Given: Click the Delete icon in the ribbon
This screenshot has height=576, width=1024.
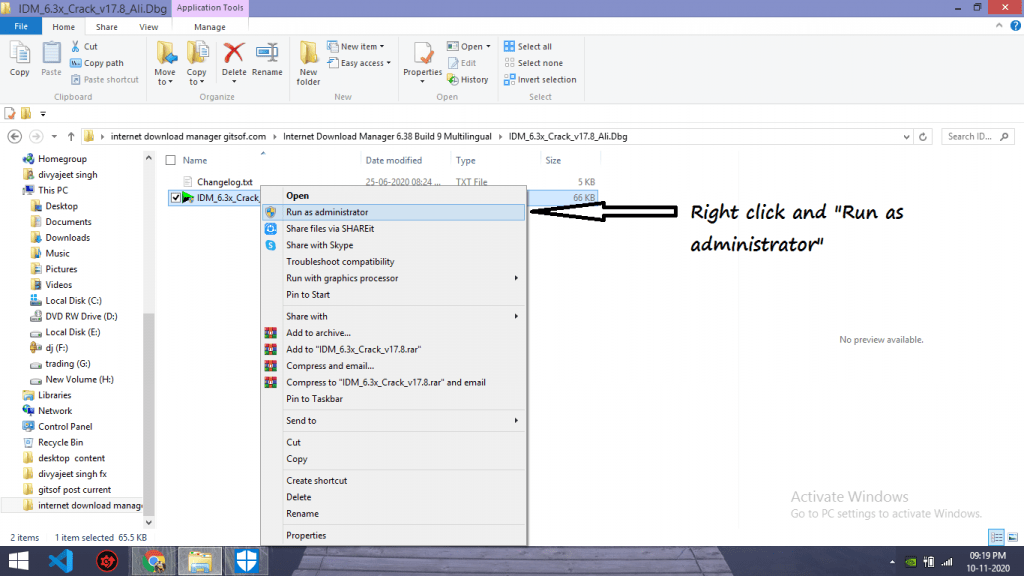Looking at the screenshot, I should (x=233, y=60).
